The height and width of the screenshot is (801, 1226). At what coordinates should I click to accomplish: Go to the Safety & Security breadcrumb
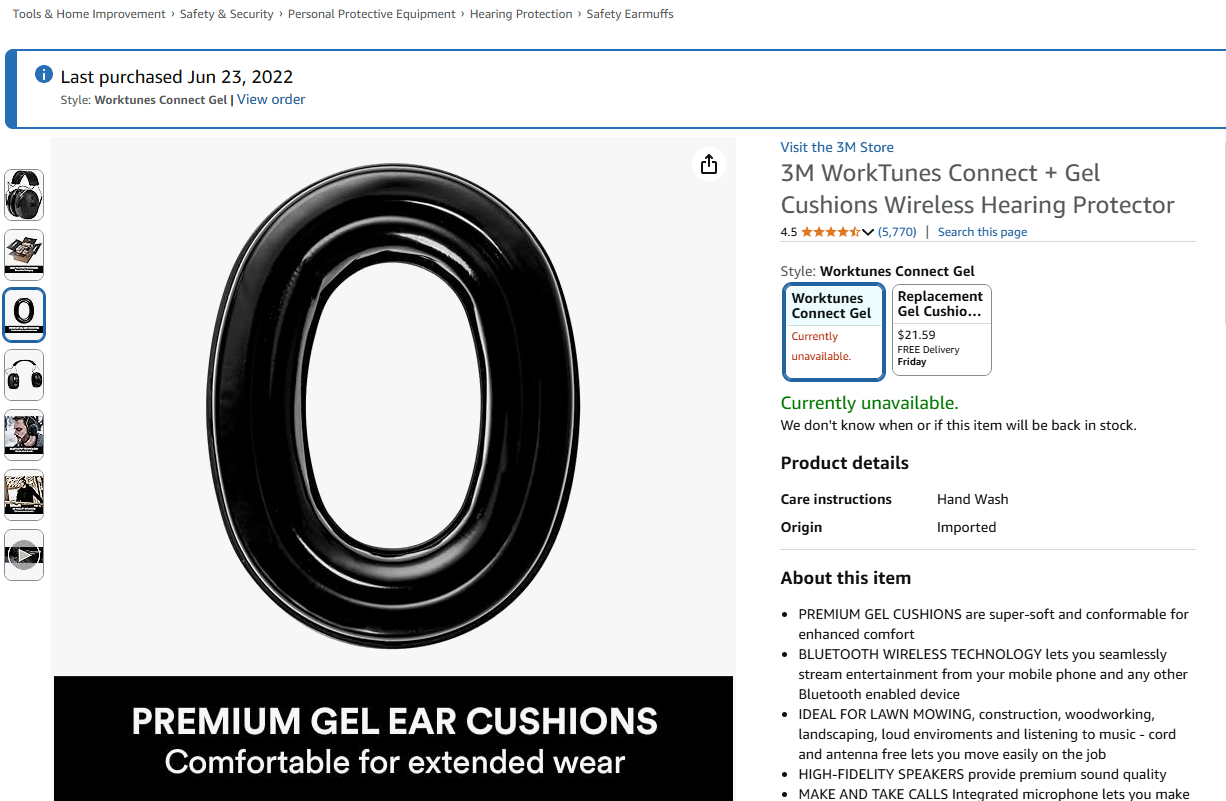(227, 14)
